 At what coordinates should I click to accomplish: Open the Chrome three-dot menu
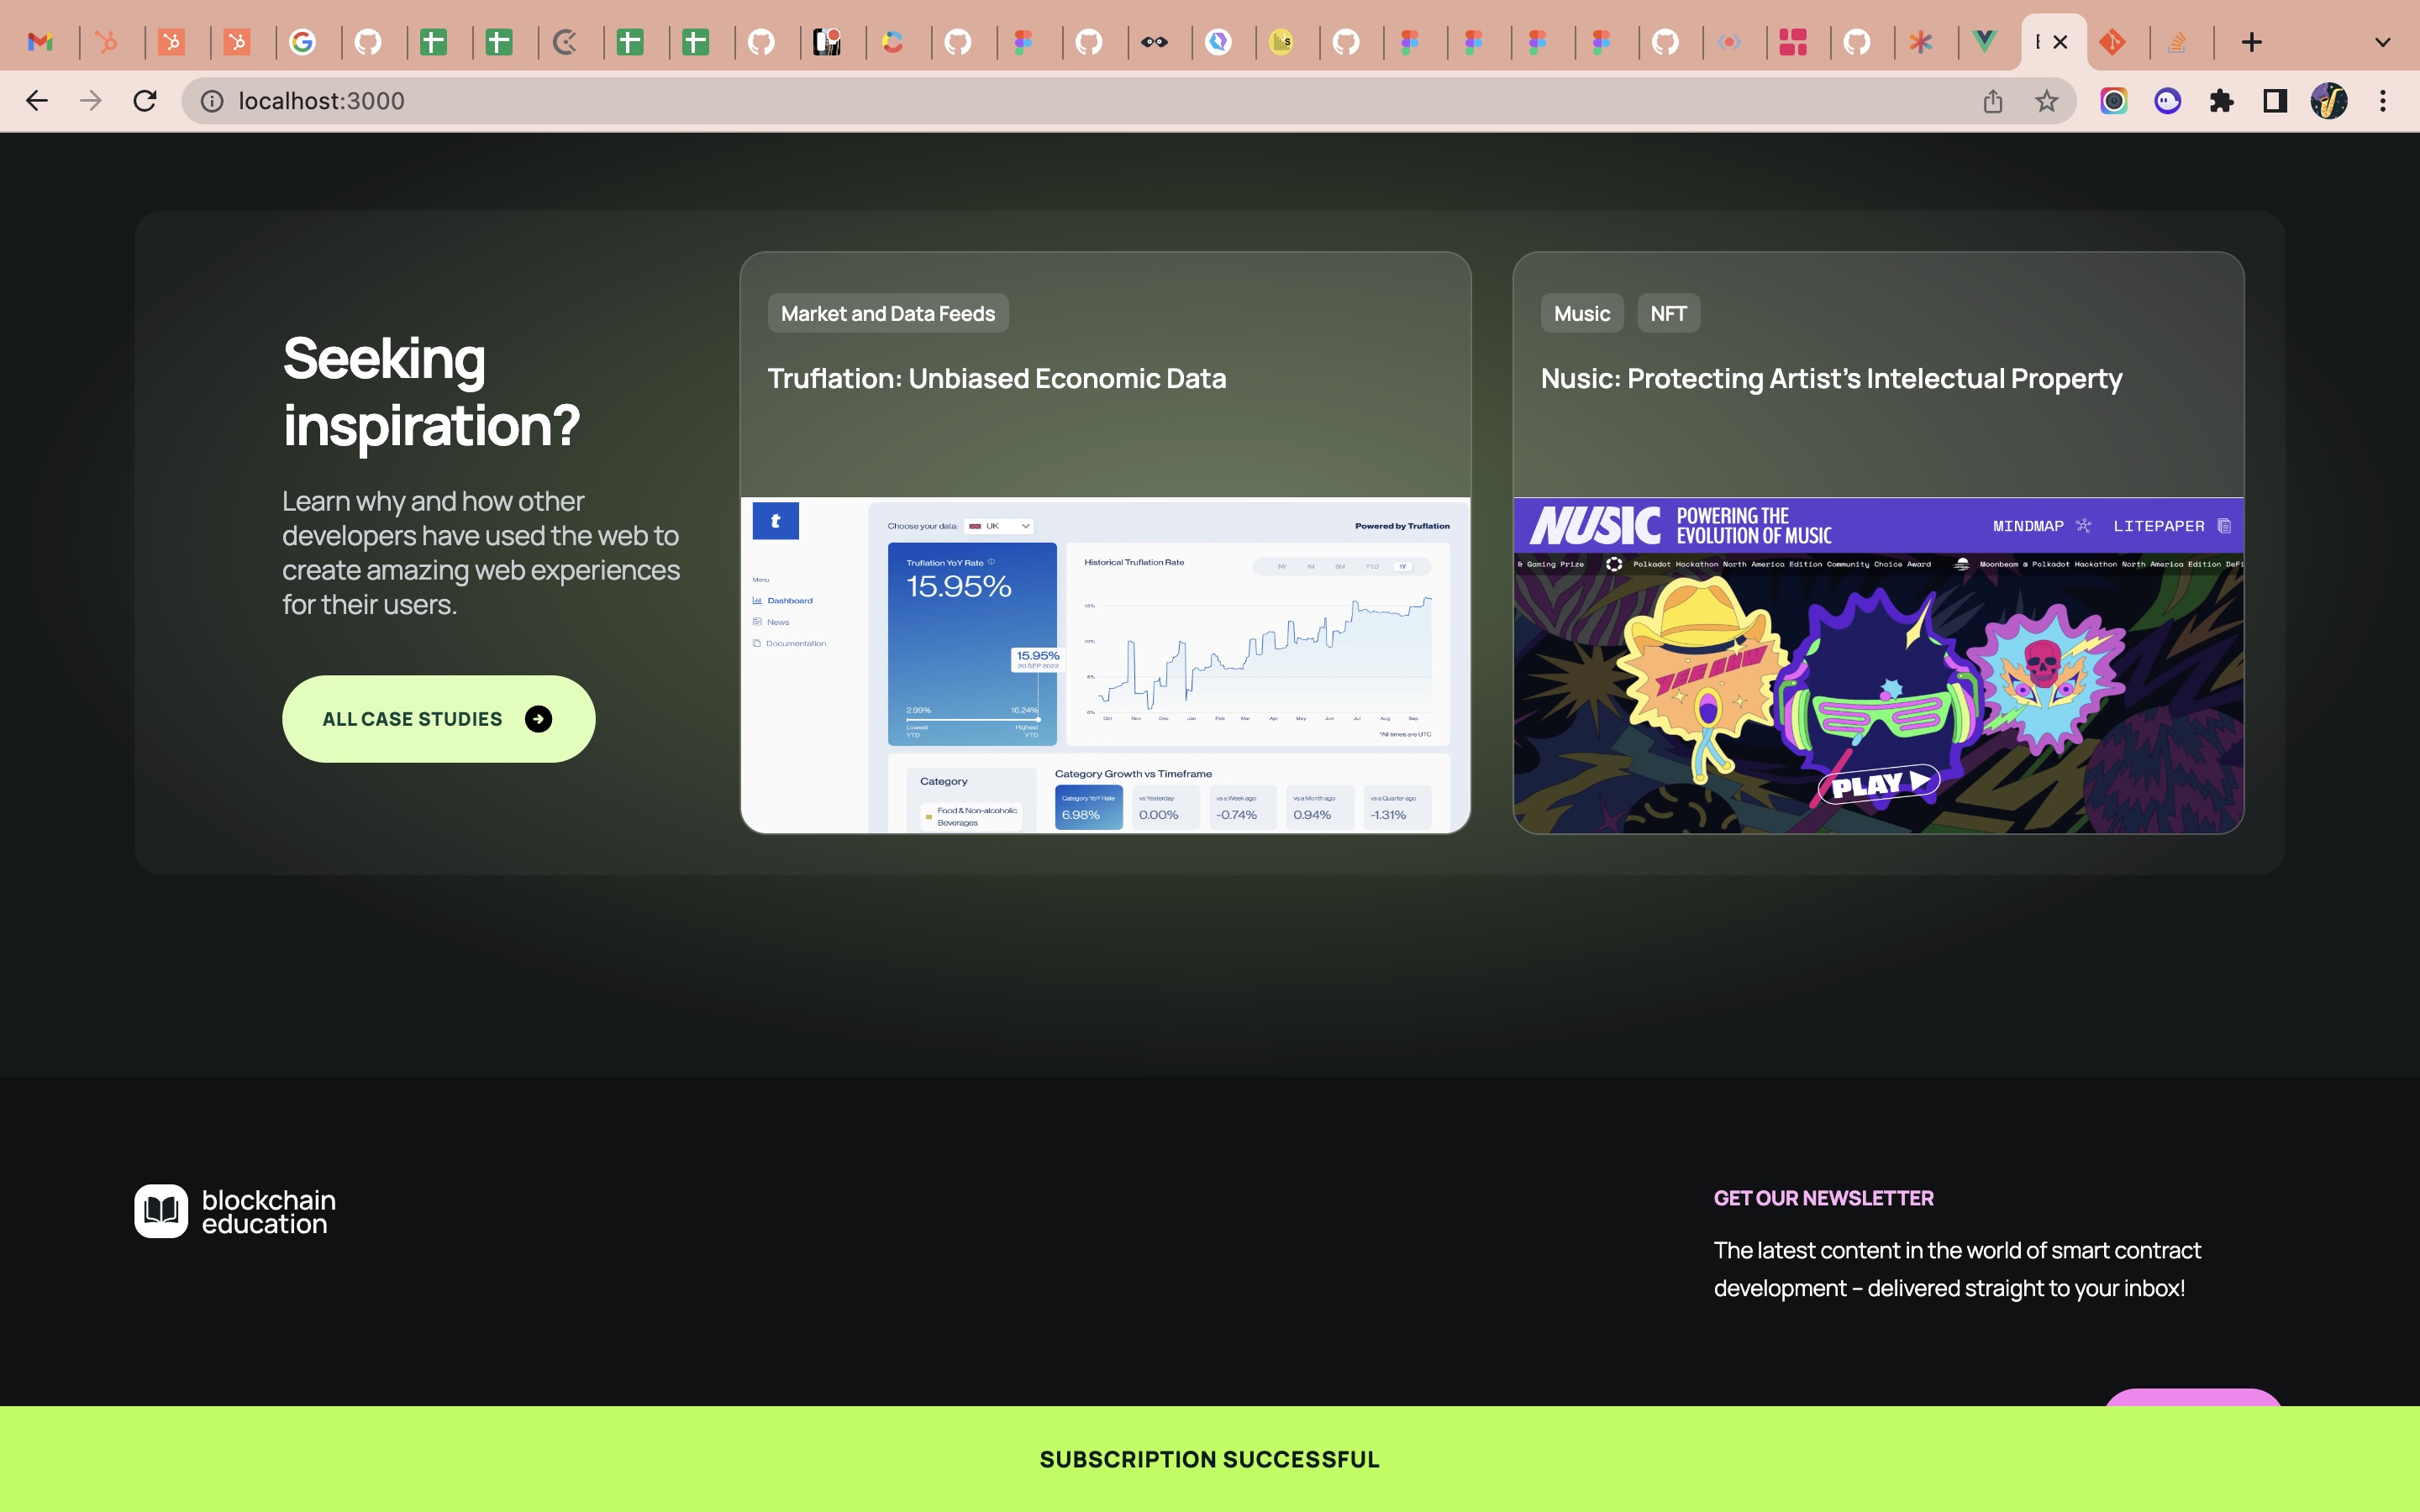[2384, 101]
